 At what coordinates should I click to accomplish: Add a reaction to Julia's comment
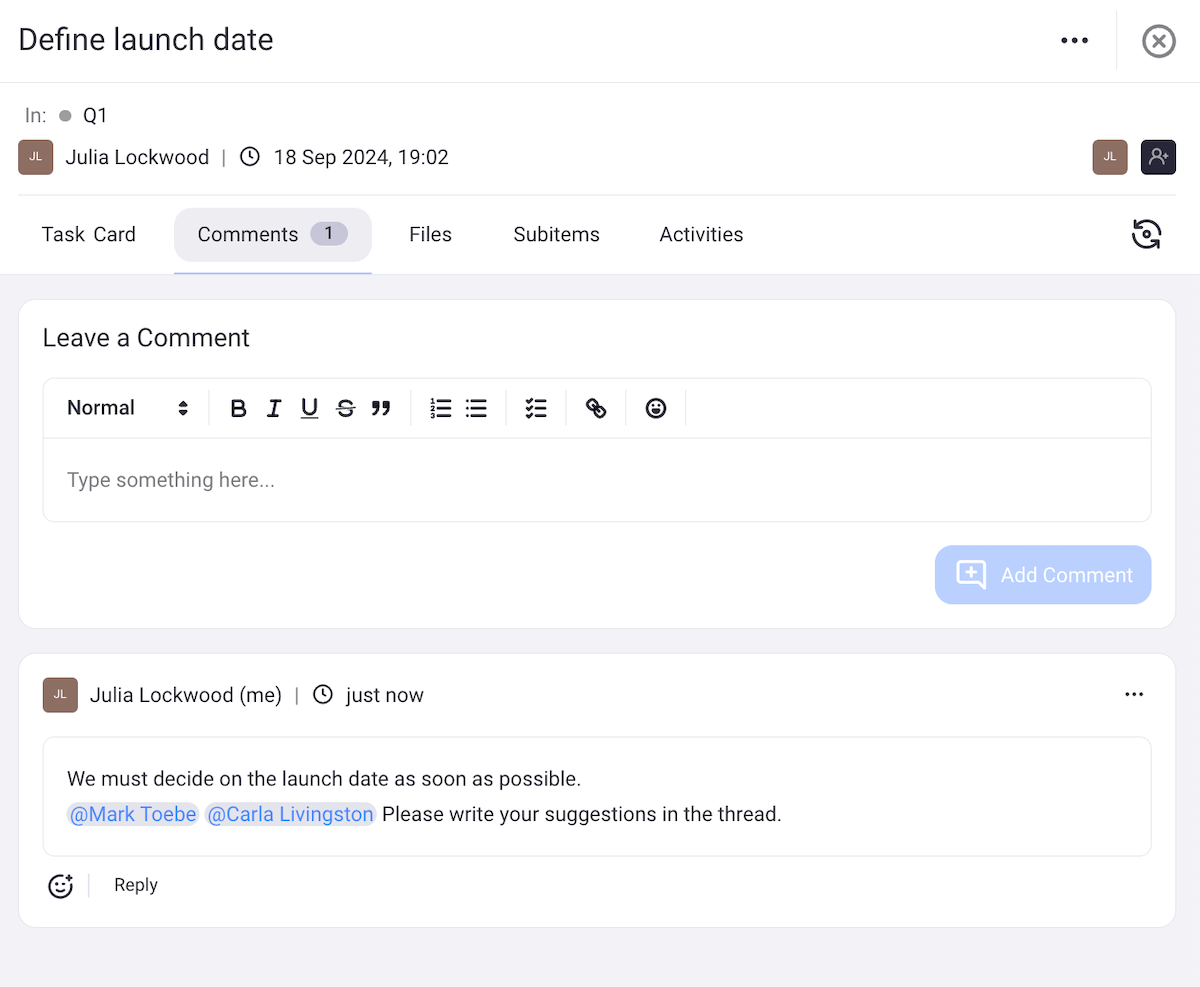point(61,886)
